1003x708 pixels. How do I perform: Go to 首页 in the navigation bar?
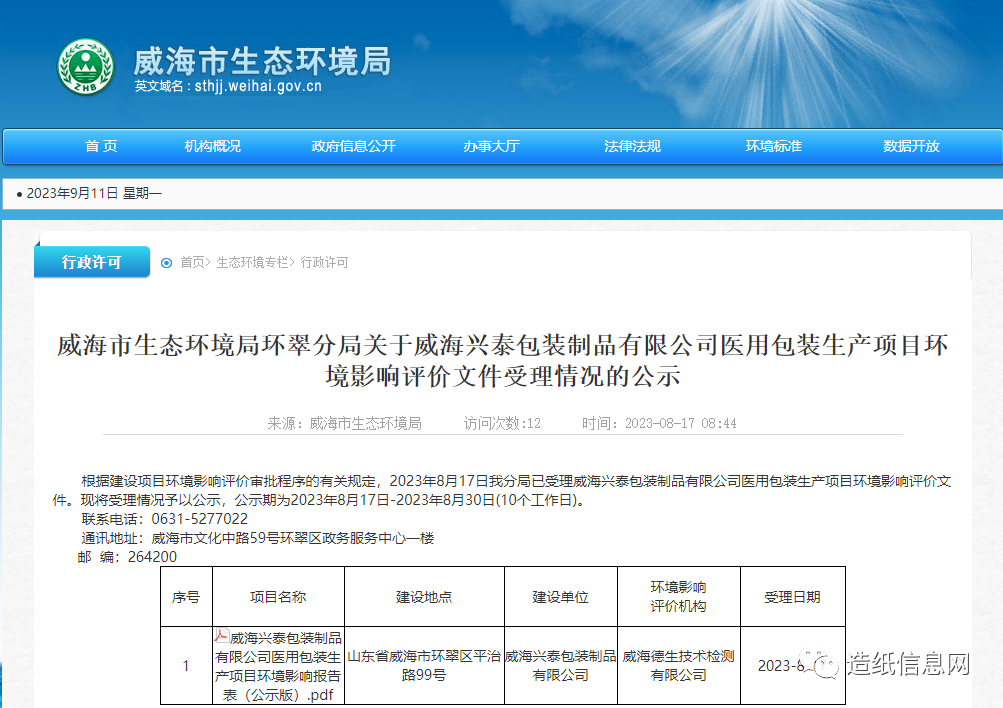click(101, 146)
